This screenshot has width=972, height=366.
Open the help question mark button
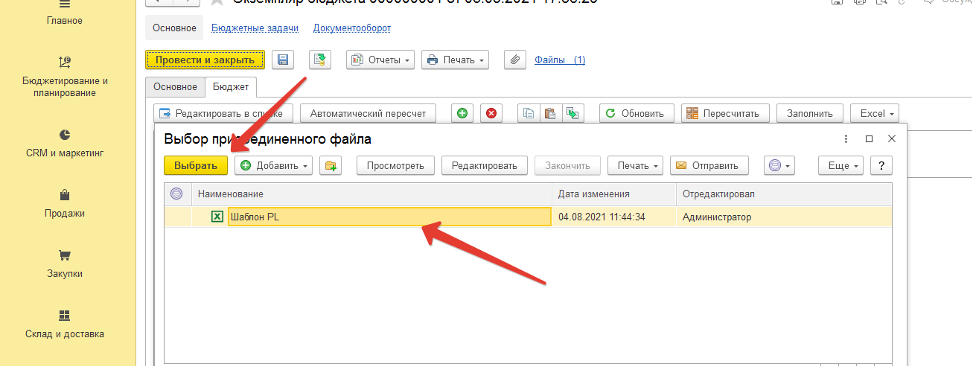[x=881, y=166]
